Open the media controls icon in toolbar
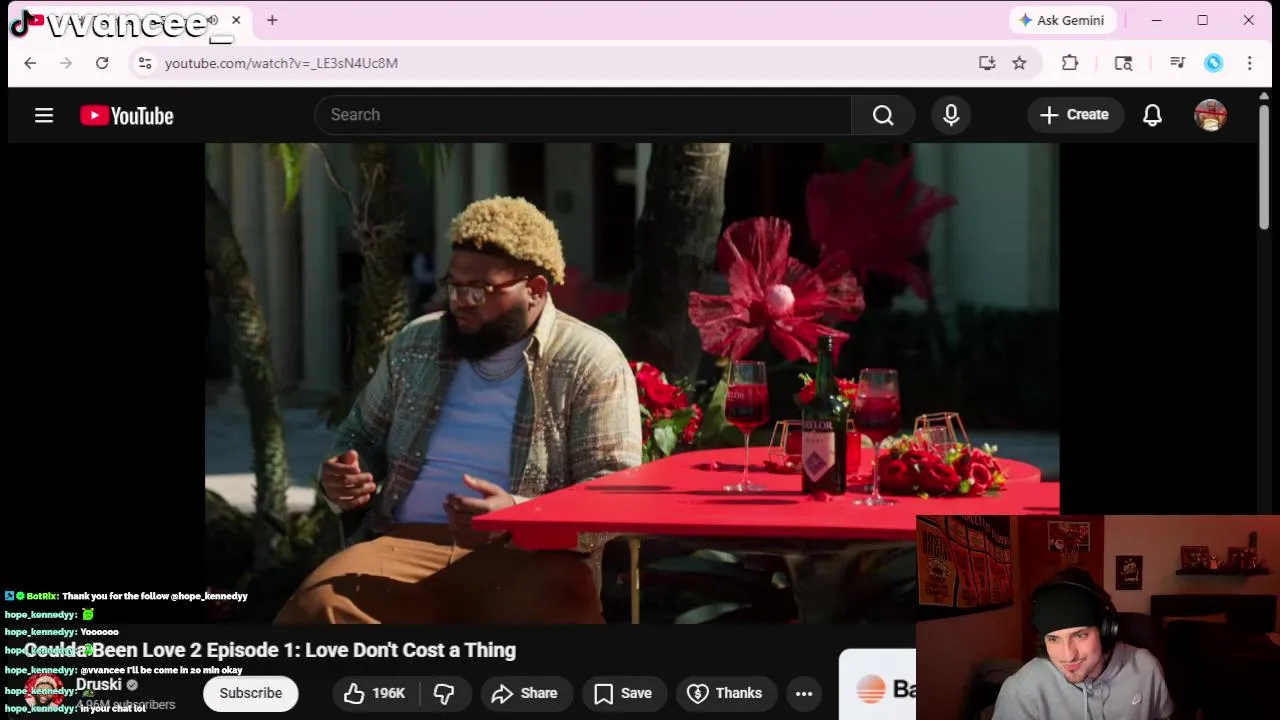The height and width of the screenshot is (720, 1280). pyautogui.click(x=1177, y=63)
